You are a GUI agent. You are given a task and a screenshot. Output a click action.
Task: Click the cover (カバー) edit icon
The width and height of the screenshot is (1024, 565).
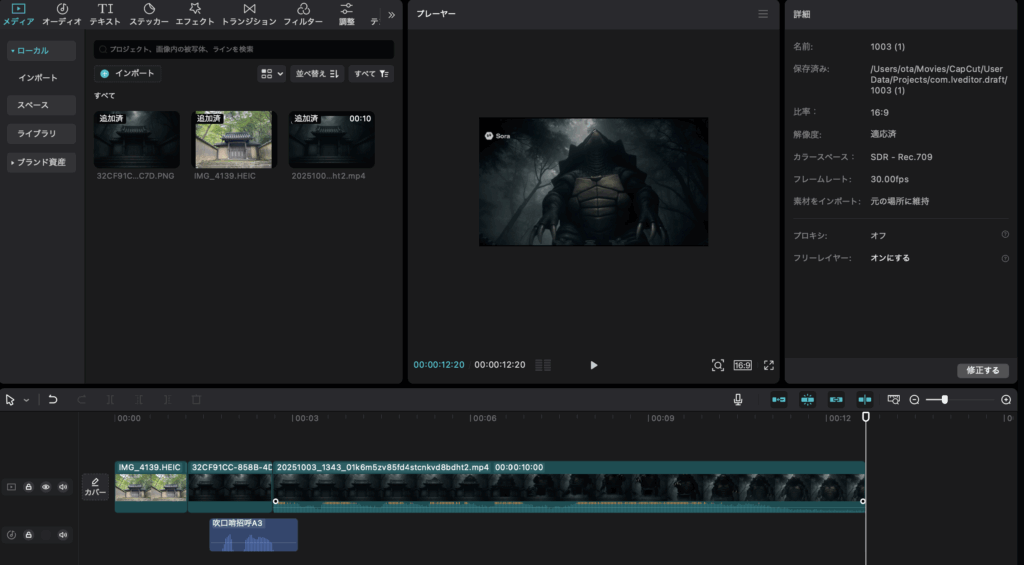tap(95, 487)
